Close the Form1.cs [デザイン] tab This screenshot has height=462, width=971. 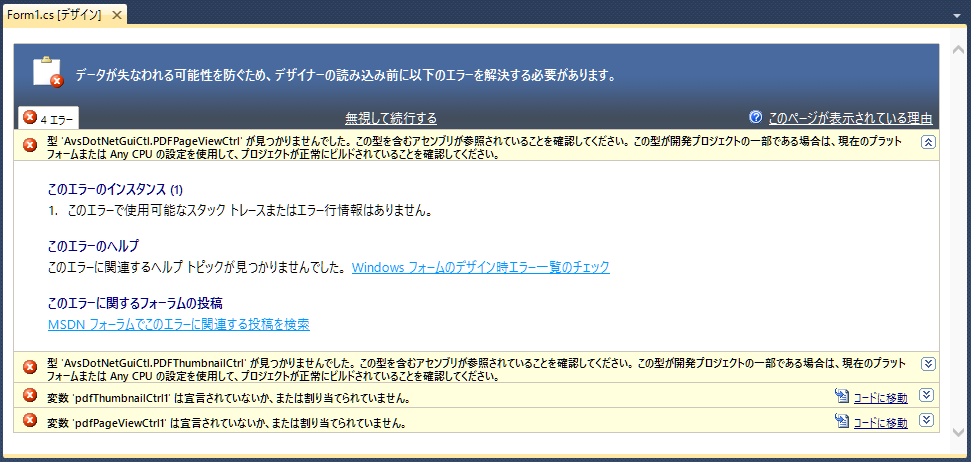(117, 15)
